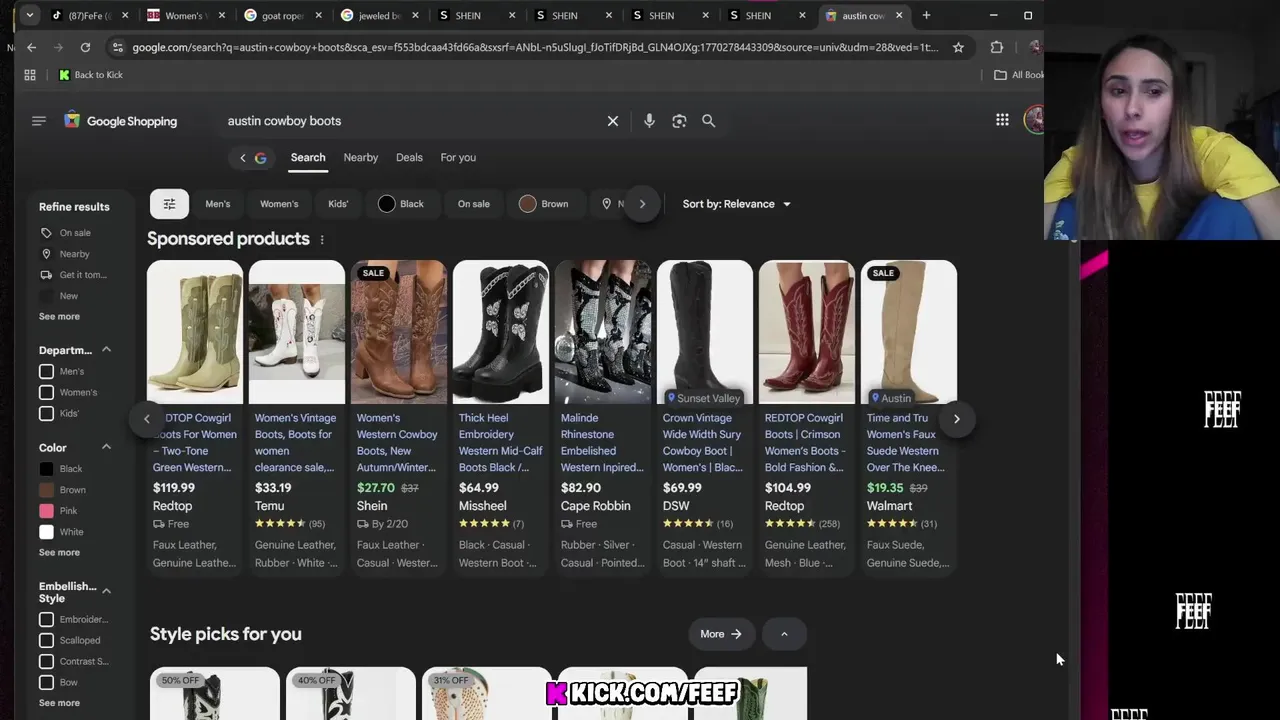Click the magnifying glass search icon

coord(709,121)
